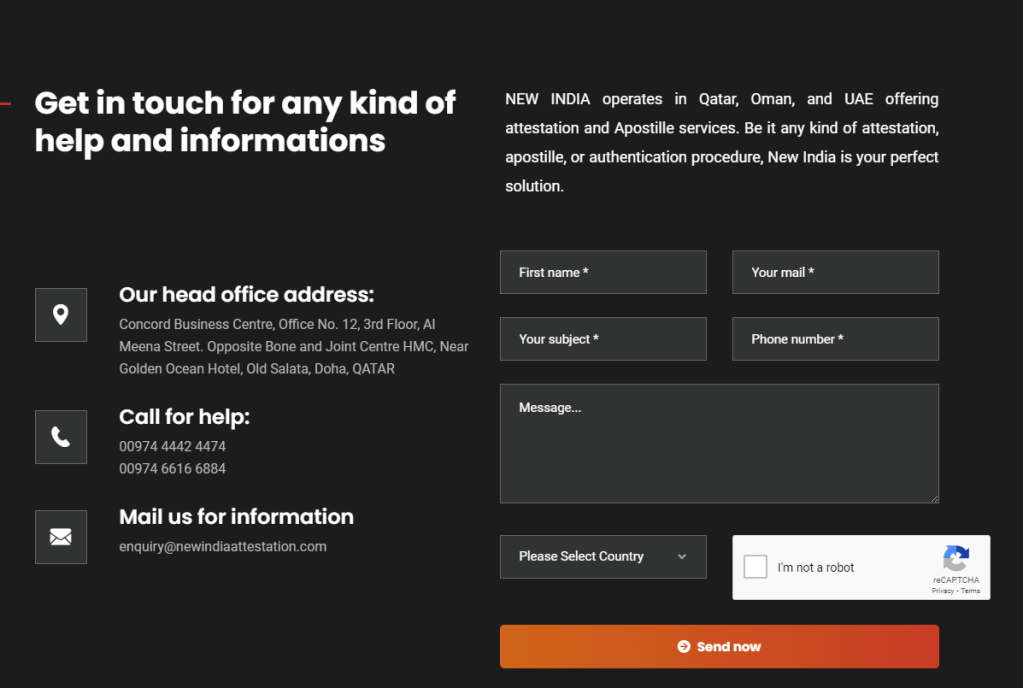Click phone number 00974 4442 4474
This screenshot has height=688, width=1023.
coord(172,446)
